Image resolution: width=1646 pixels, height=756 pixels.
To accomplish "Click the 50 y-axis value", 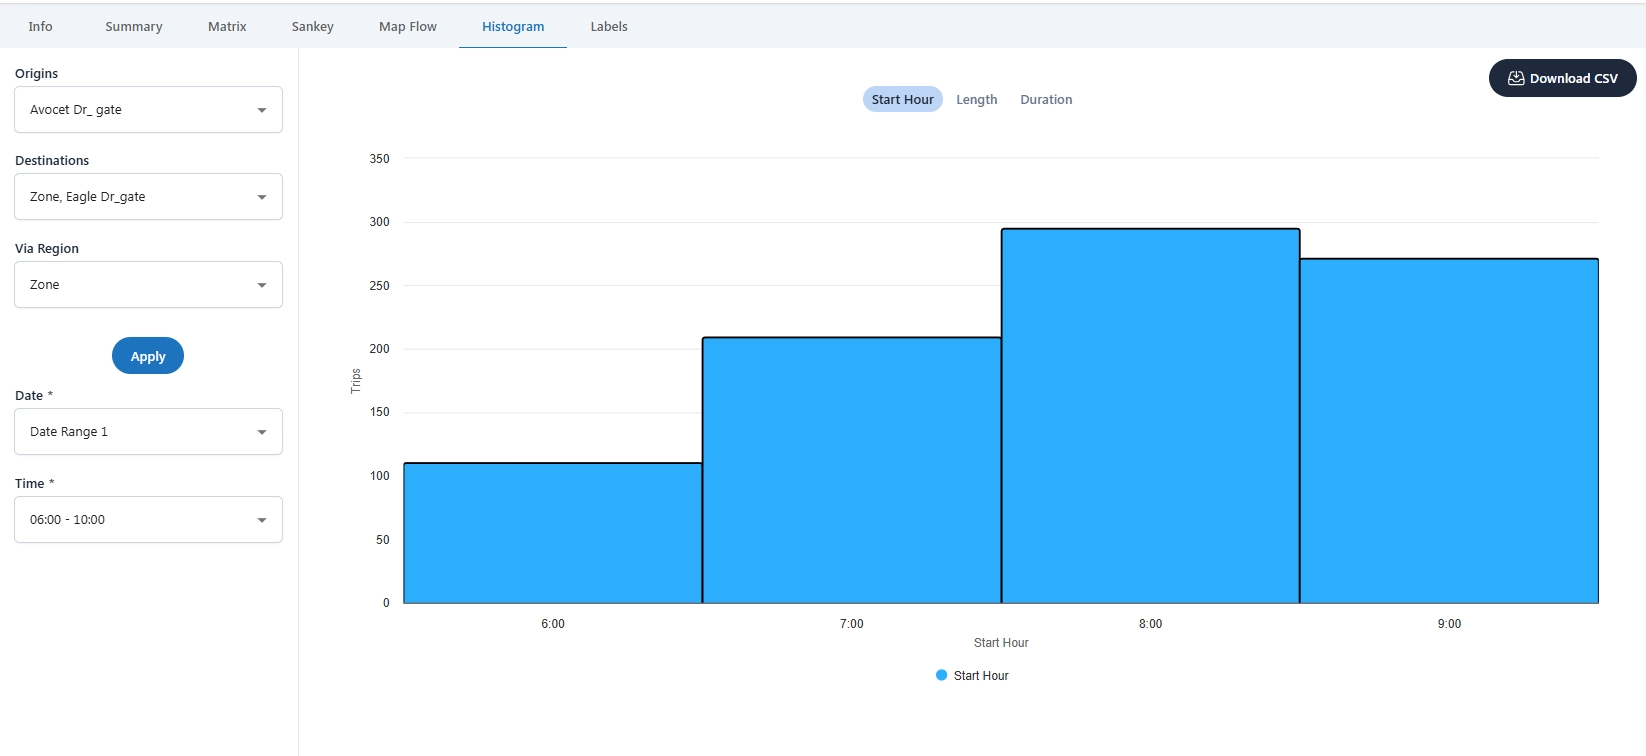I will pos(382,540).
